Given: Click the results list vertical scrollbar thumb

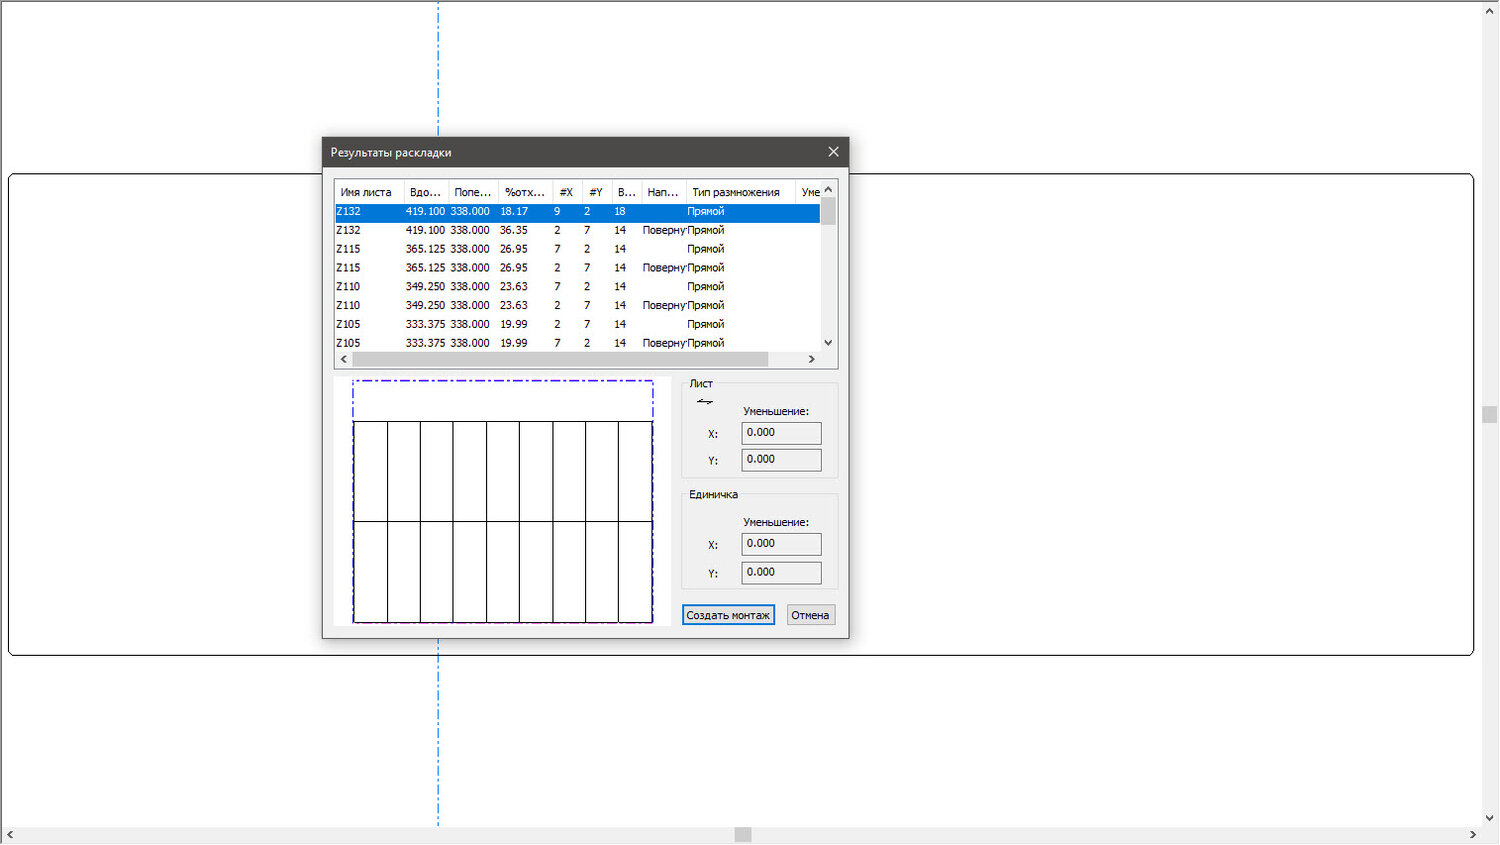Looking at the screenshot, I should click(x=828, y=212).
